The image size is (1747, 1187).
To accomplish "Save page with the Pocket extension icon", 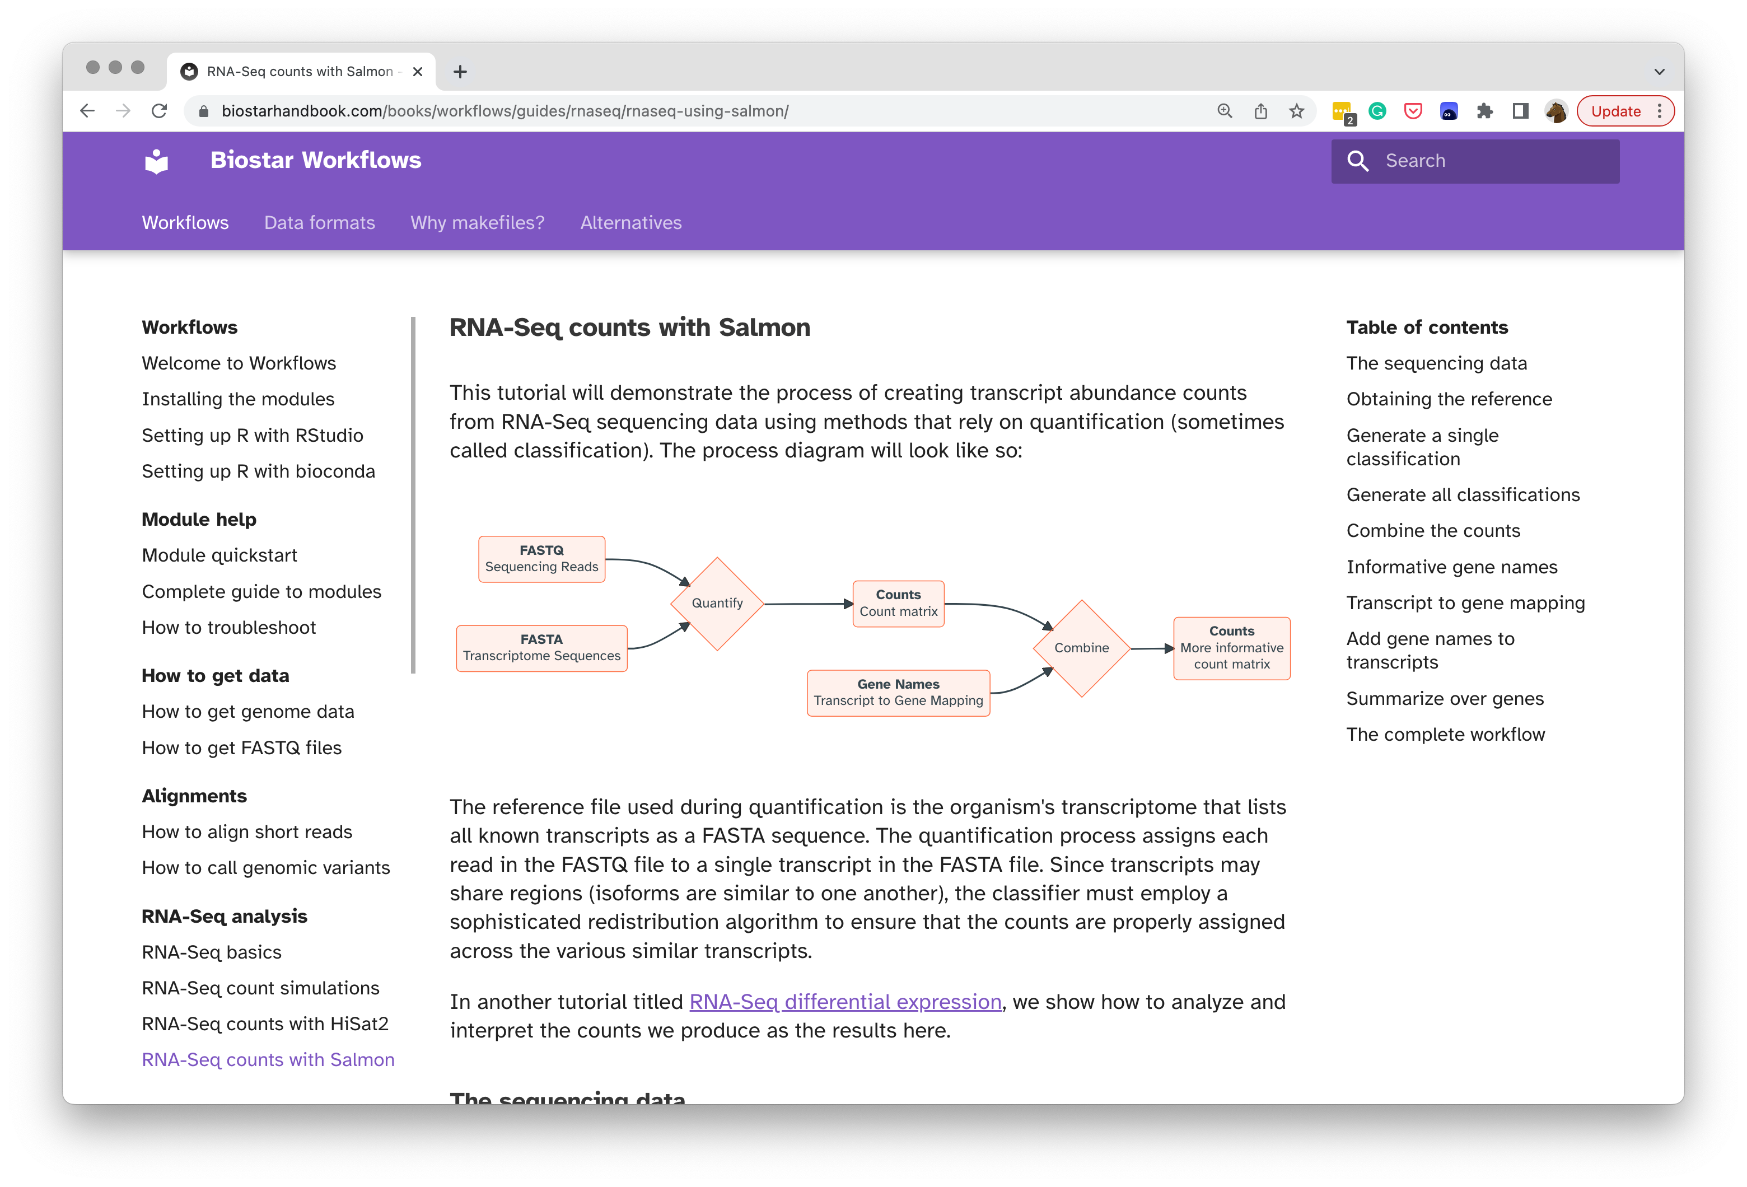I will 1413,111.
